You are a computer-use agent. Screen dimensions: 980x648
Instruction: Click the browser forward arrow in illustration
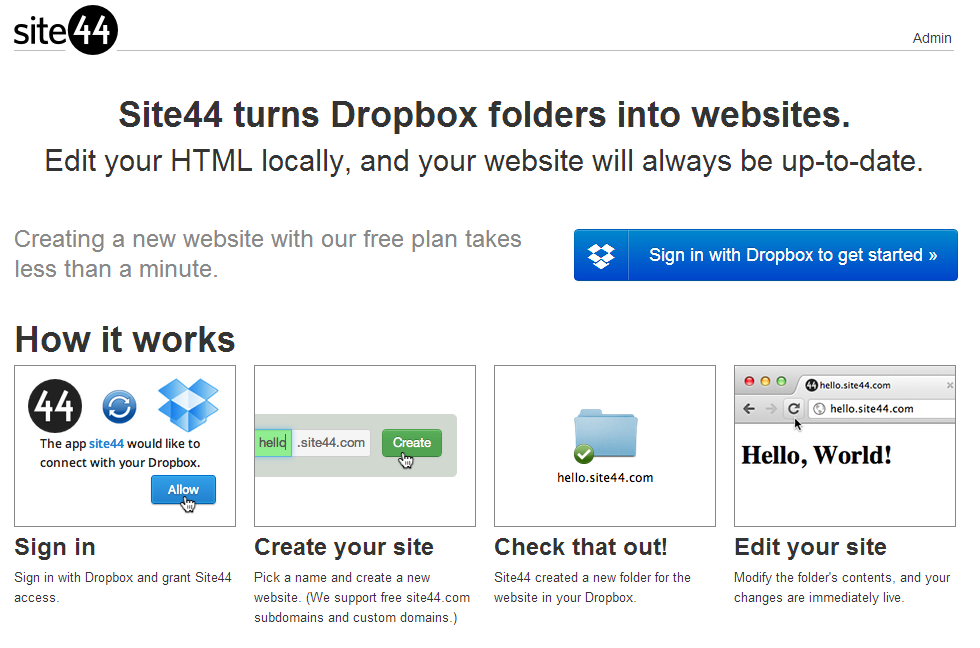pos(771,409)
